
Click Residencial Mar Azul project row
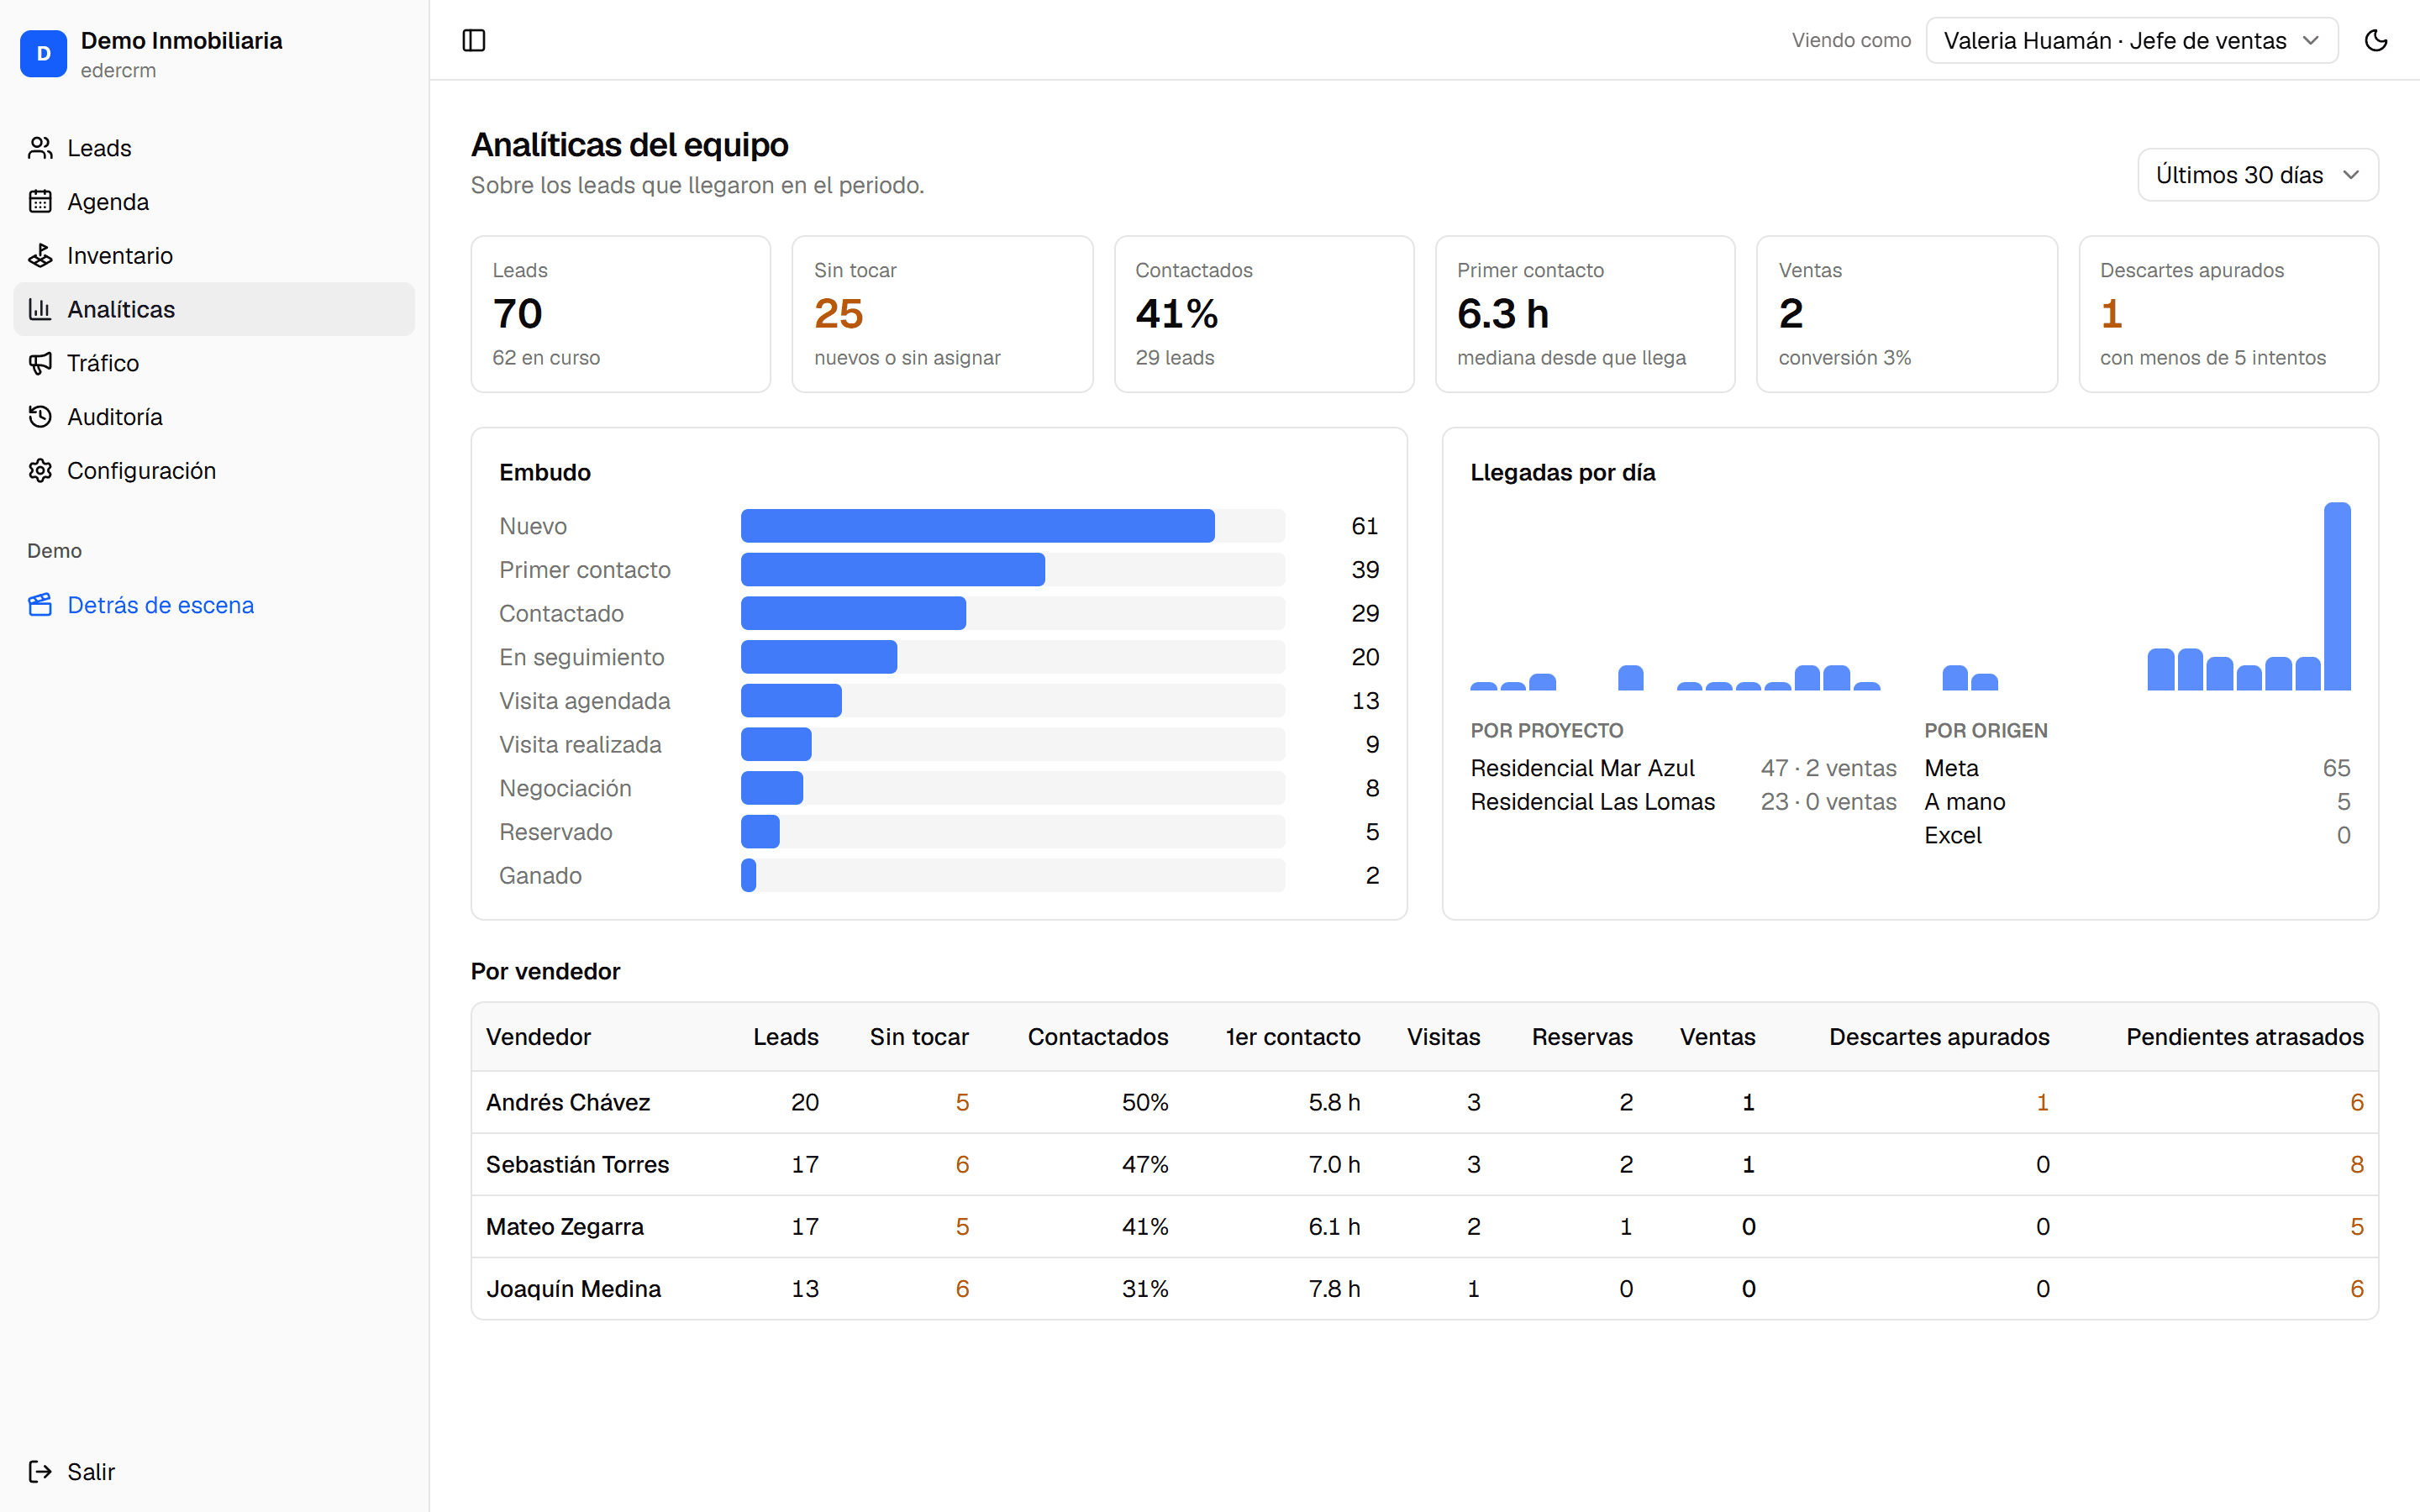point(1683,768)
